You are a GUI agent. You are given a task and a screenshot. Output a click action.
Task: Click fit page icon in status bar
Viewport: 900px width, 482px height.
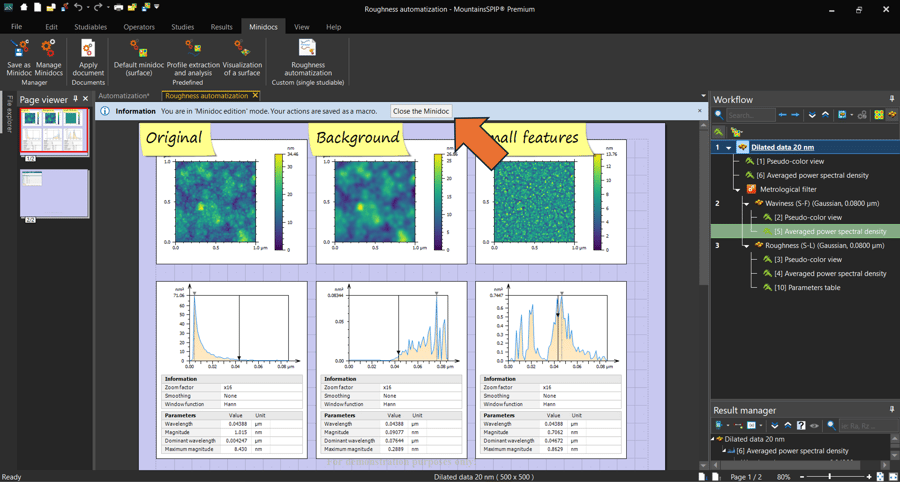point(880,477)
